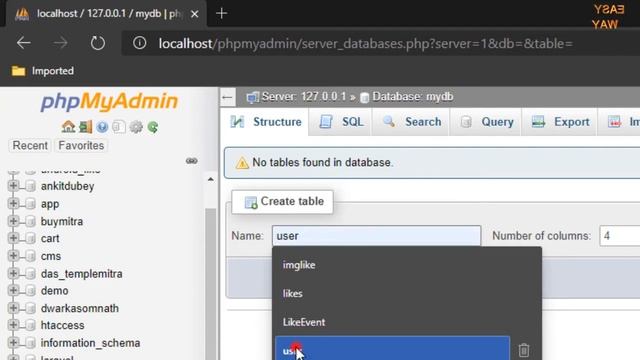Expand the demo database node
The height and width of the screenshot is (360, 640).
click(13, 290)
